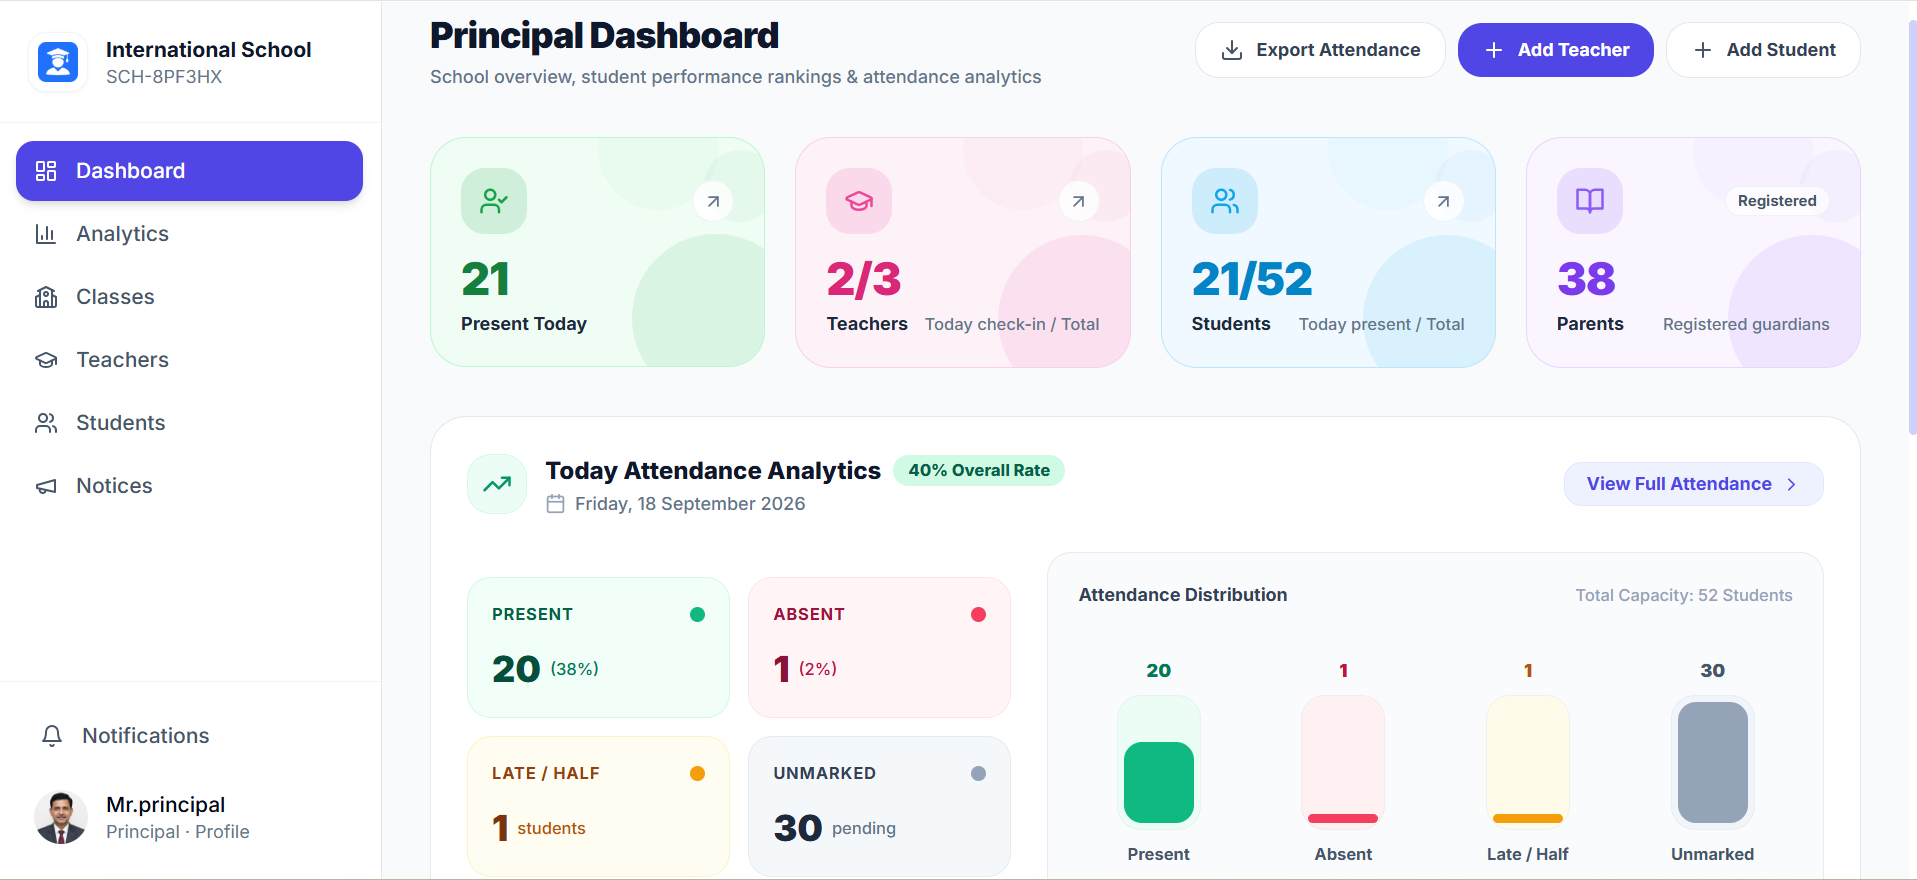Click the 21 Present Today value
The image size is (1917, 880).
tap(486, 279)
